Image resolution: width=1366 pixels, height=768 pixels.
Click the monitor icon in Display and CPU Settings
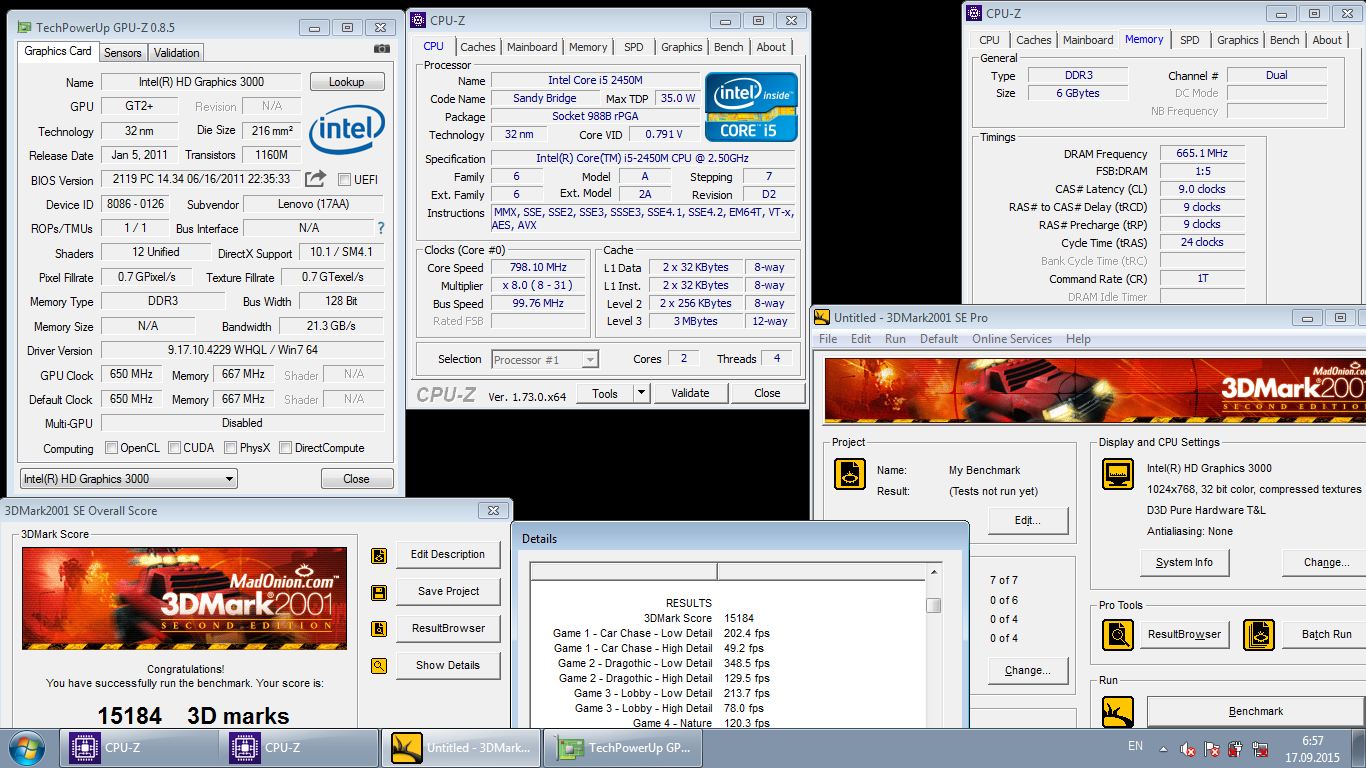tap(1117, 474)
